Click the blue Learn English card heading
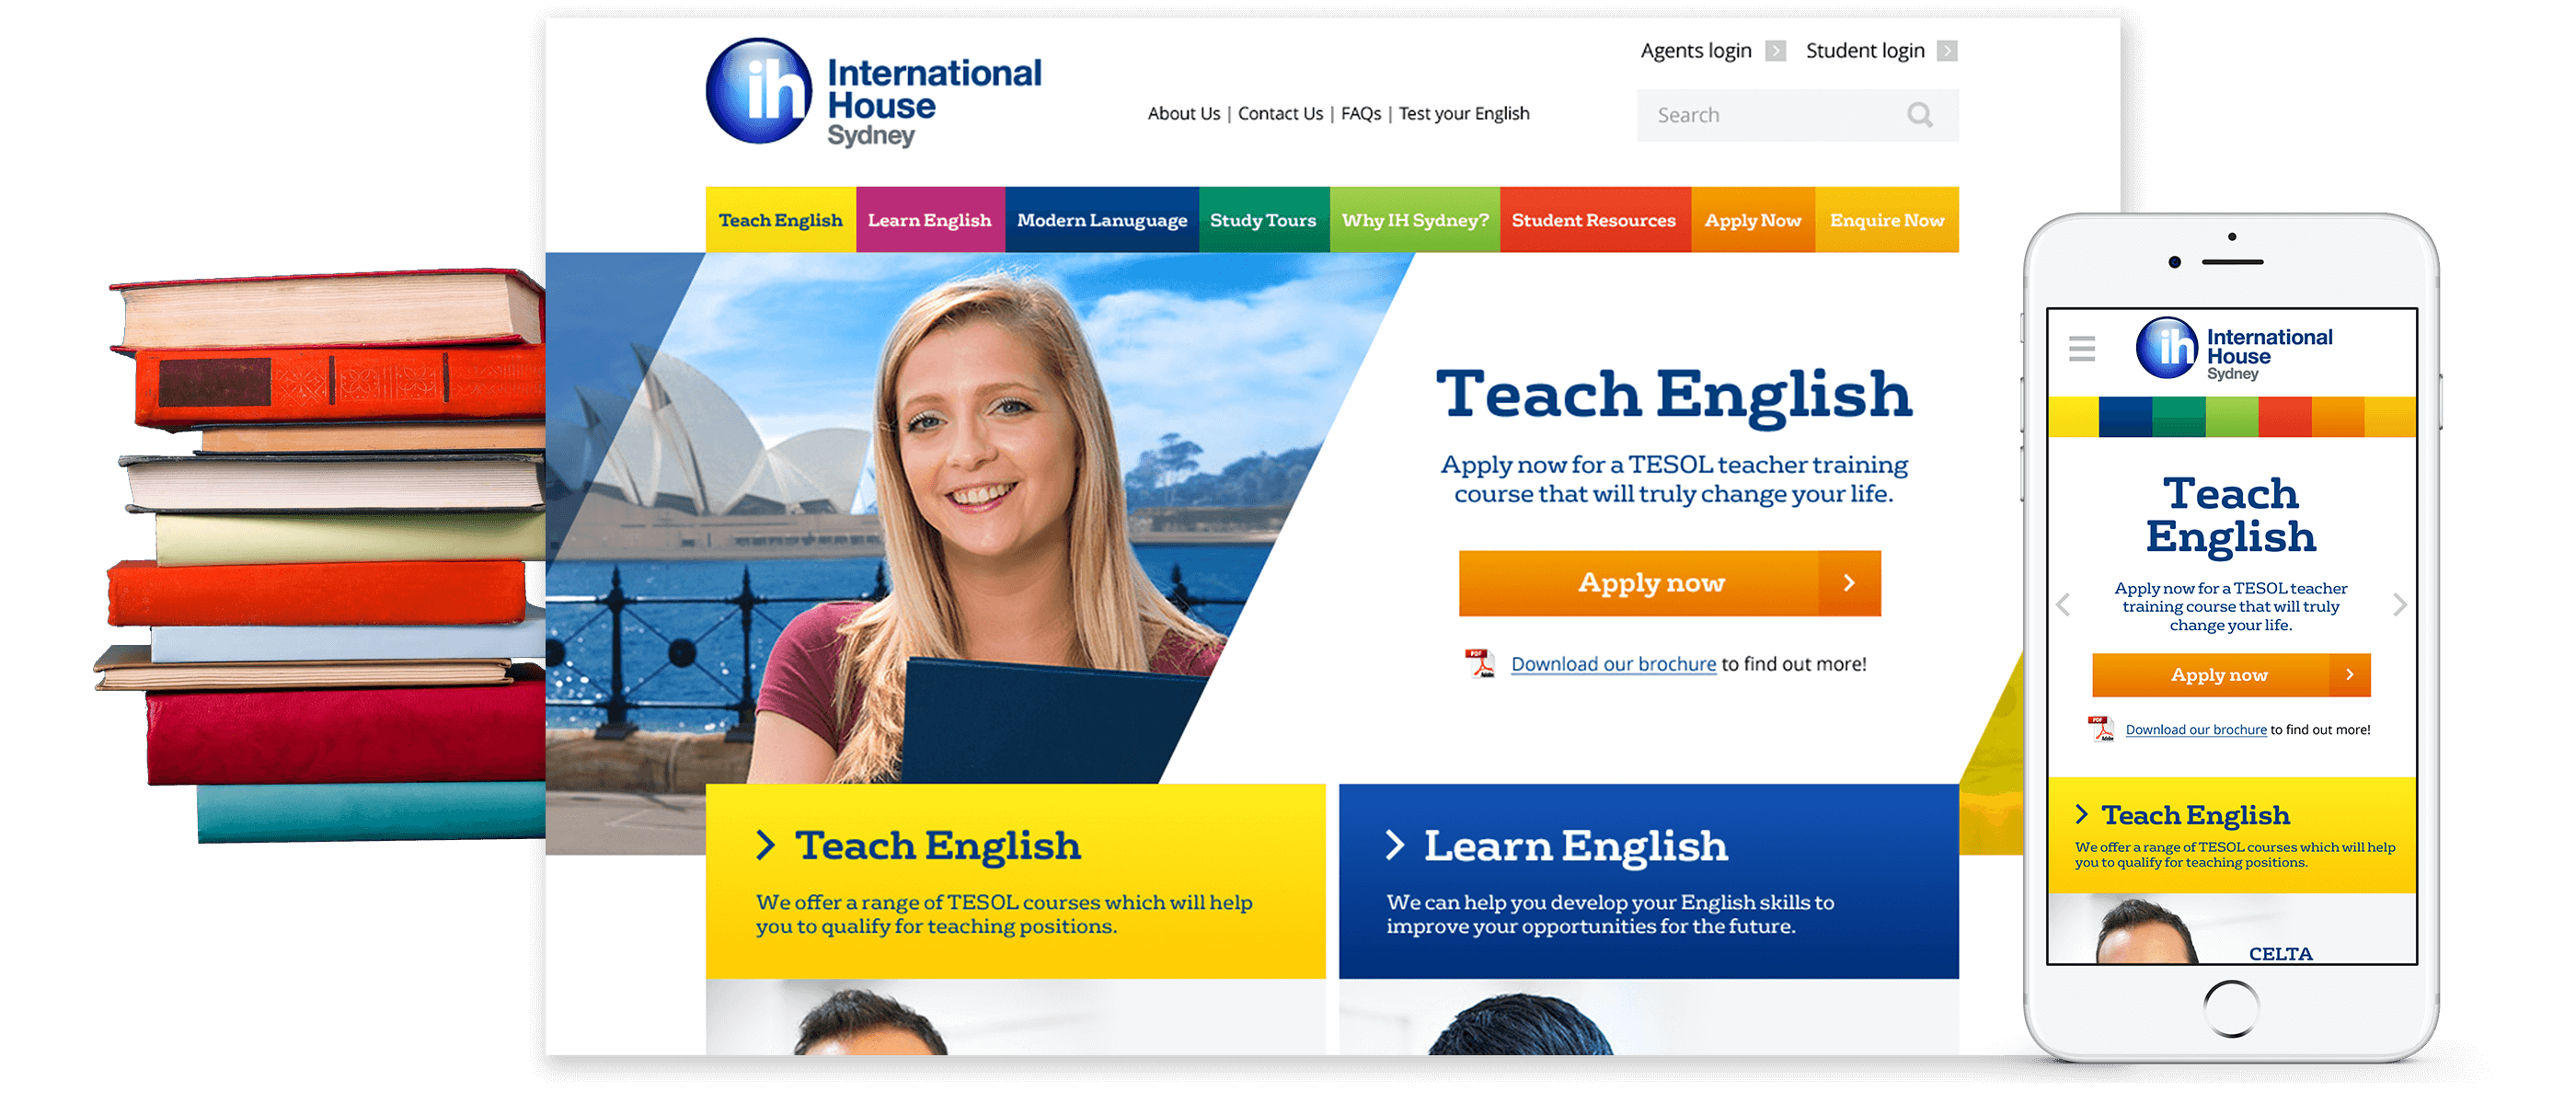 [x=1575, y=846]
